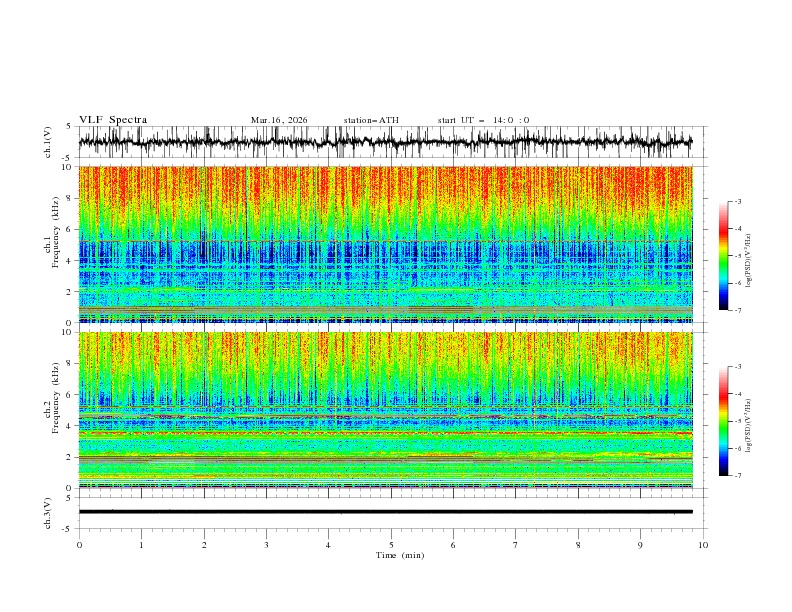
Task: Click the log(PSD) label beside ch.2 colorbar
Action: (x=748, y=426)
